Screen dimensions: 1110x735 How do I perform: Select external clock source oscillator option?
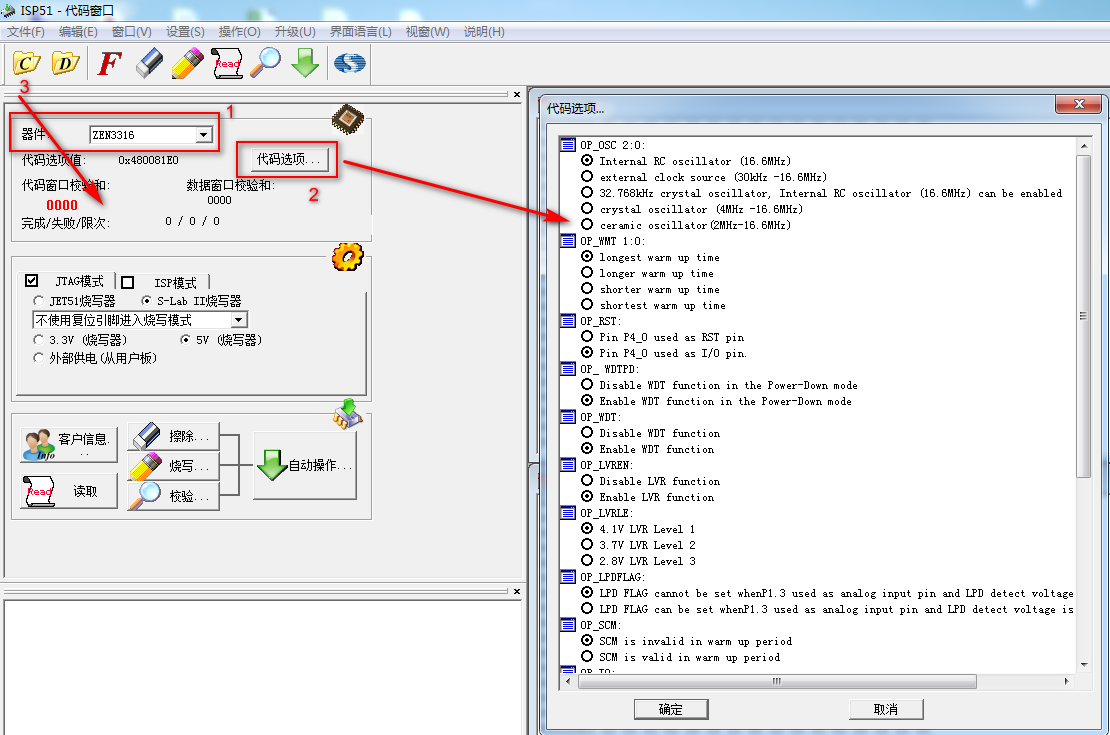587,177
